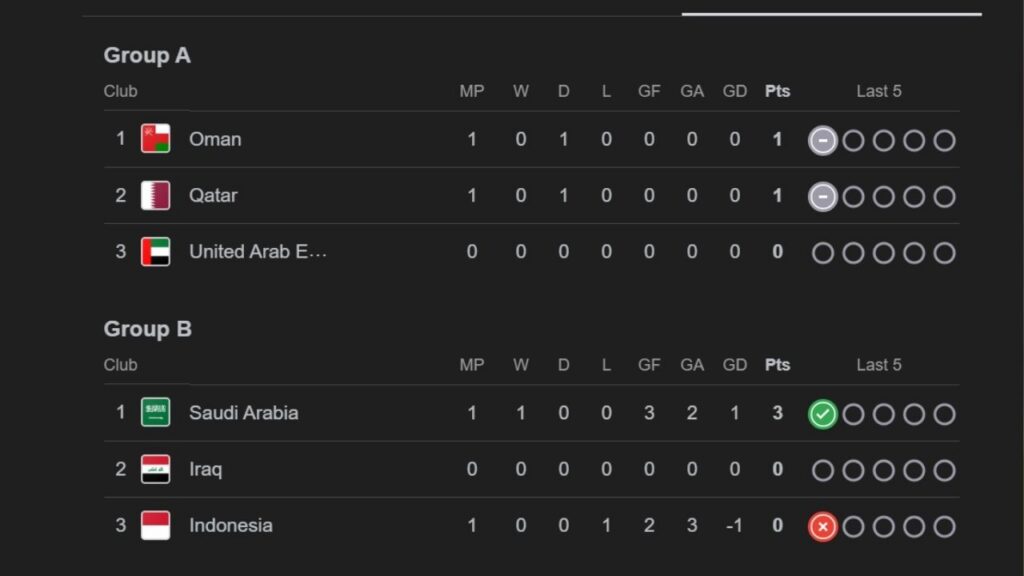Click the MP column header in Group B
The height and width of the screenshot is (576, 1024).
[x=472, y=365]
